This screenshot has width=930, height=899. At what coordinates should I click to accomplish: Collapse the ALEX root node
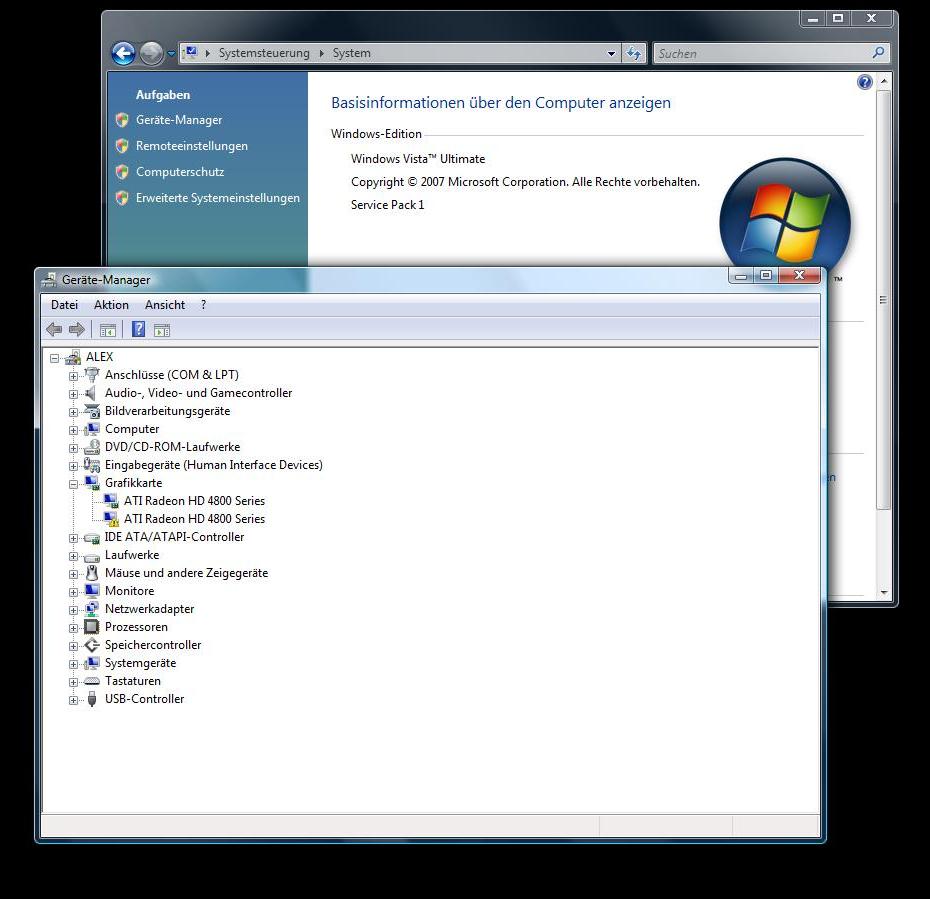(x=55, y=358)
